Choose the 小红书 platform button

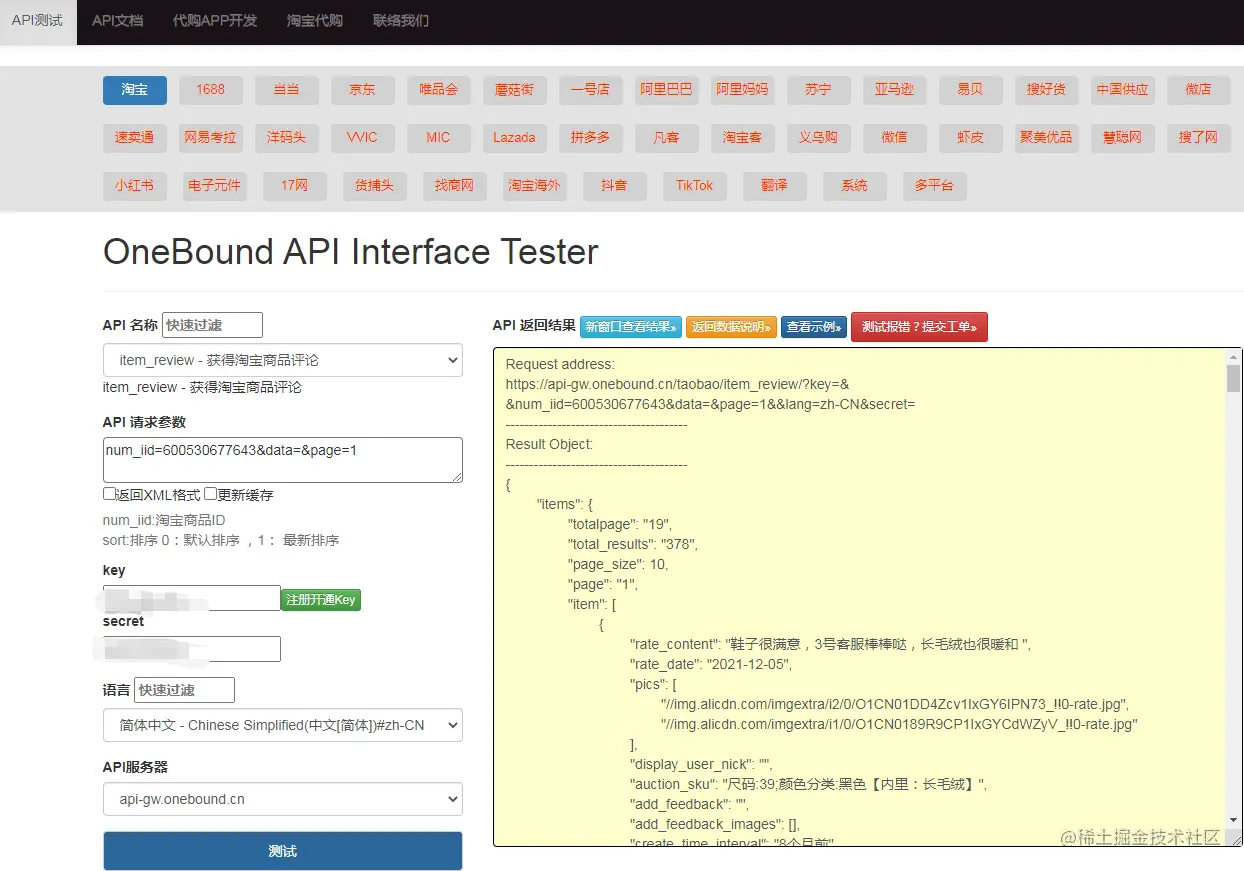click(x=135, y=186)
